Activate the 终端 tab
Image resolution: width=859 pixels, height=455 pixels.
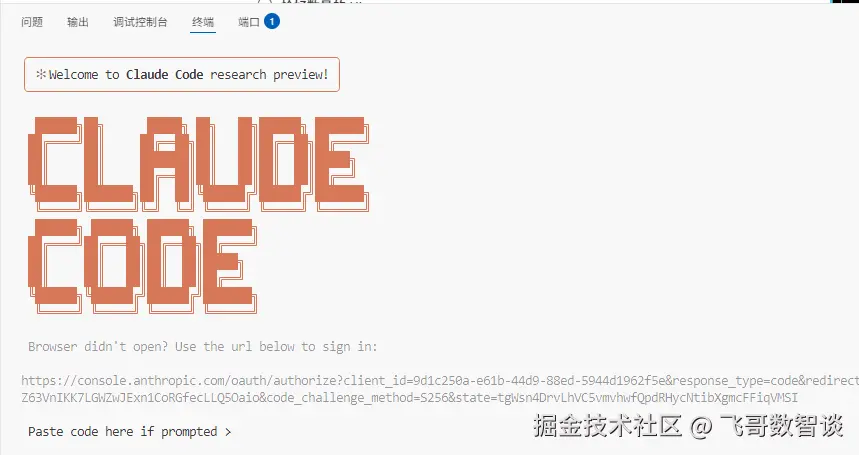tap(203, 22)
